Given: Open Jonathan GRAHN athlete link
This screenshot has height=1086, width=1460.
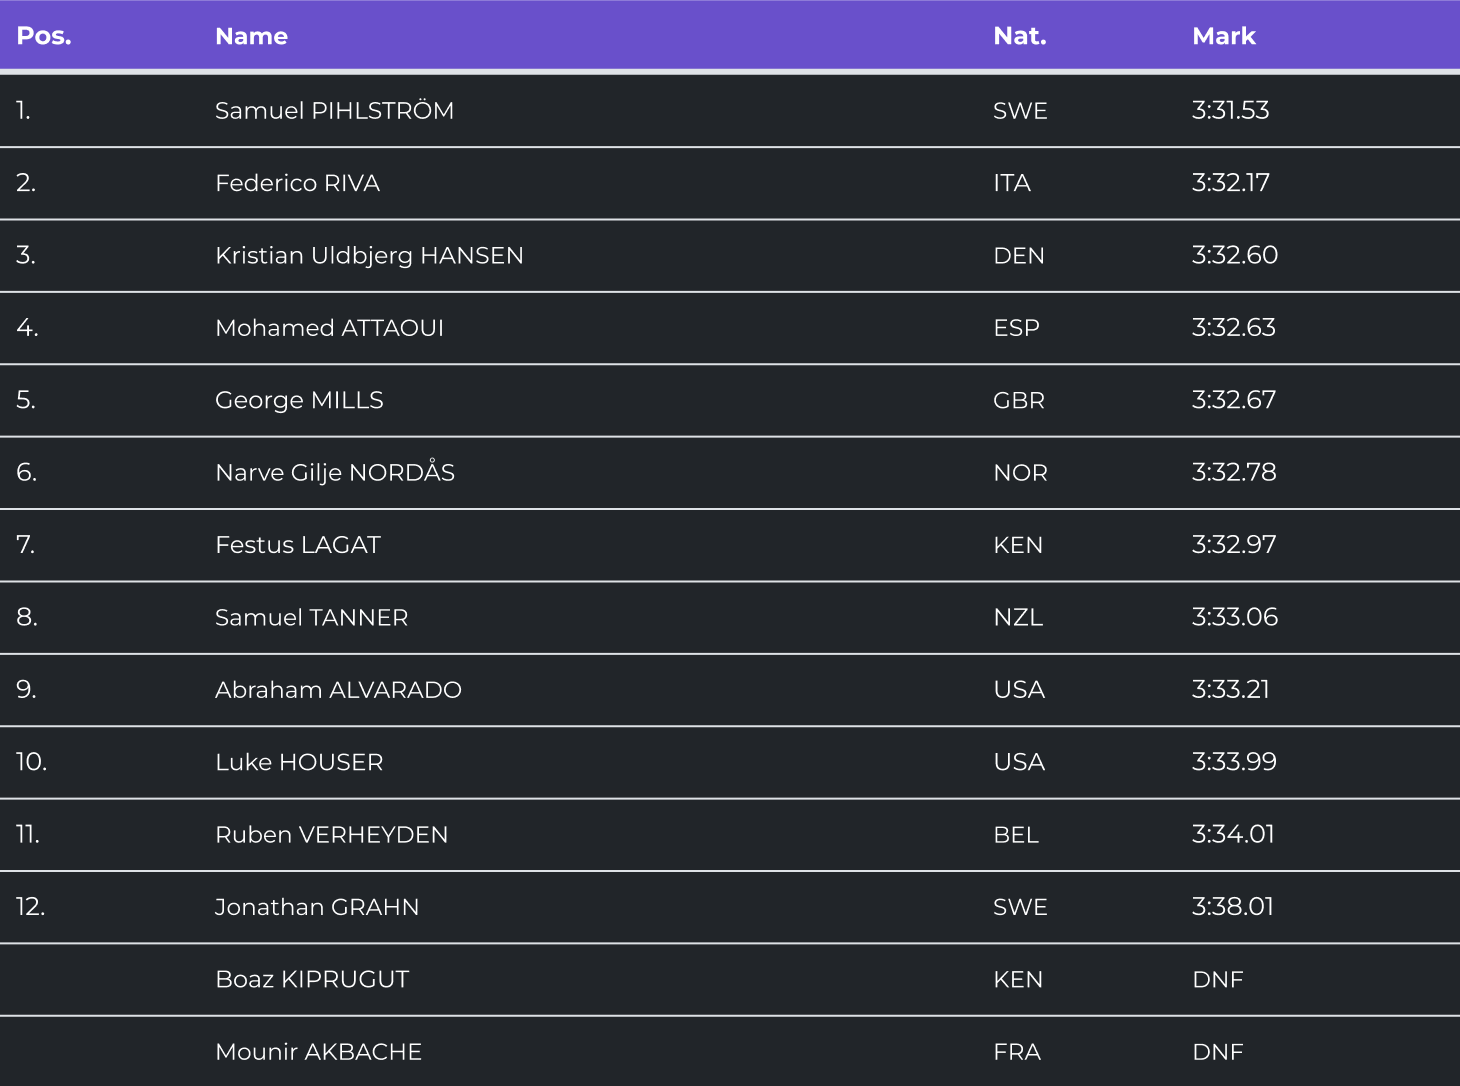Looking at the screenshot, I should (x=317, y=907).
